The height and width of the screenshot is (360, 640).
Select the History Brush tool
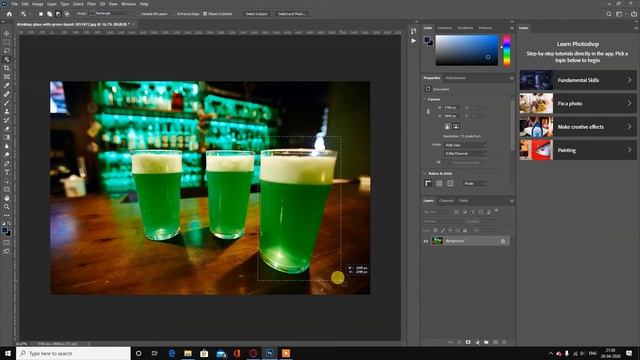pyautogui.click(x=7, y=120)
